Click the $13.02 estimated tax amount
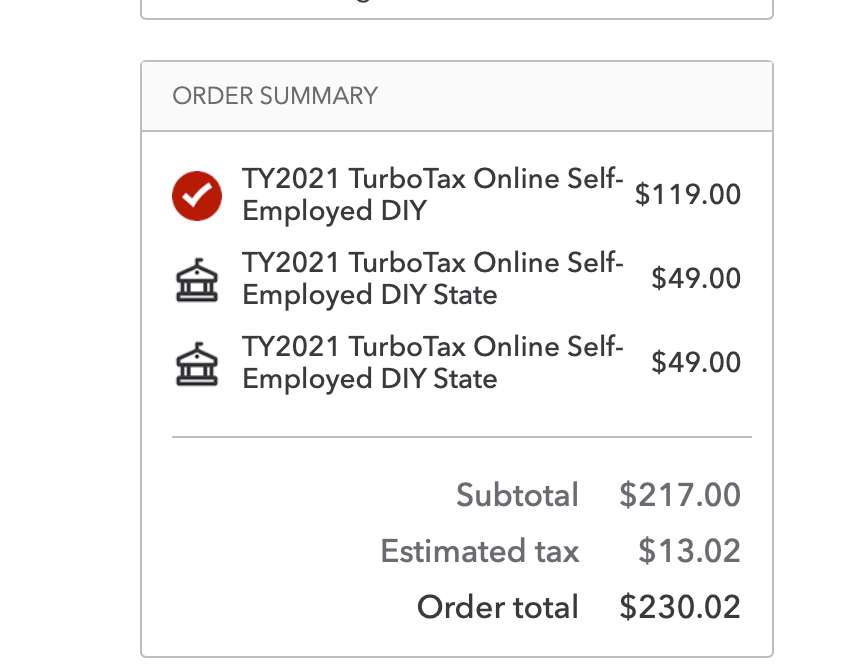The height and width of the screenshot is (672, 866). [x=689, y=551]
